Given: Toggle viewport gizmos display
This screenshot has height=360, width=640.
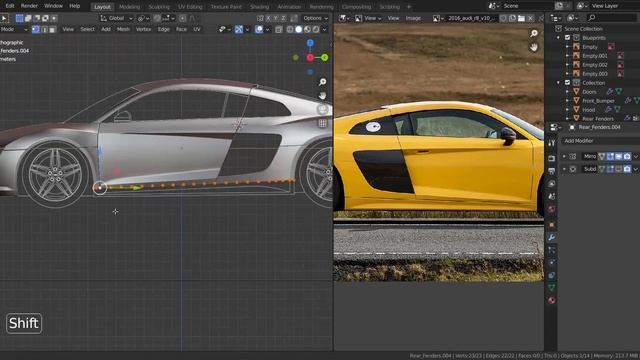Looking at the screenshot, I should click(239, 29).
